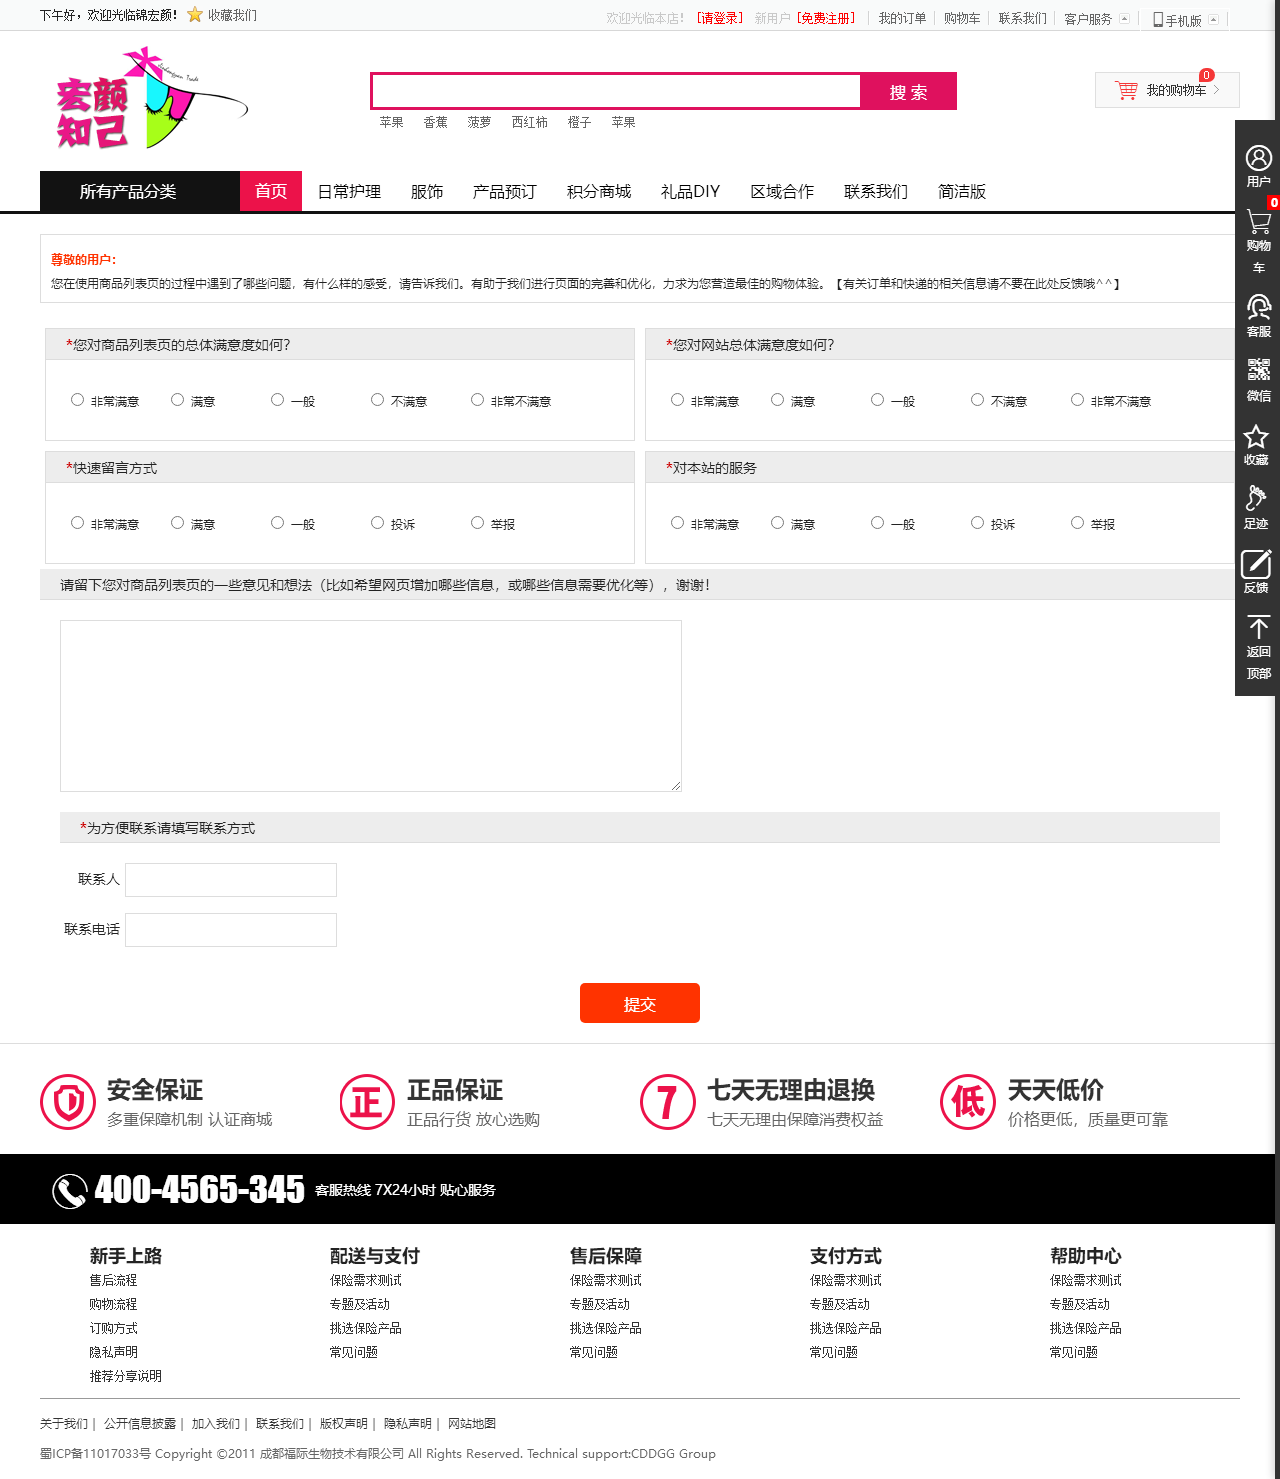
Task: Click the 搜索 search button
Action: click(908, 91)
